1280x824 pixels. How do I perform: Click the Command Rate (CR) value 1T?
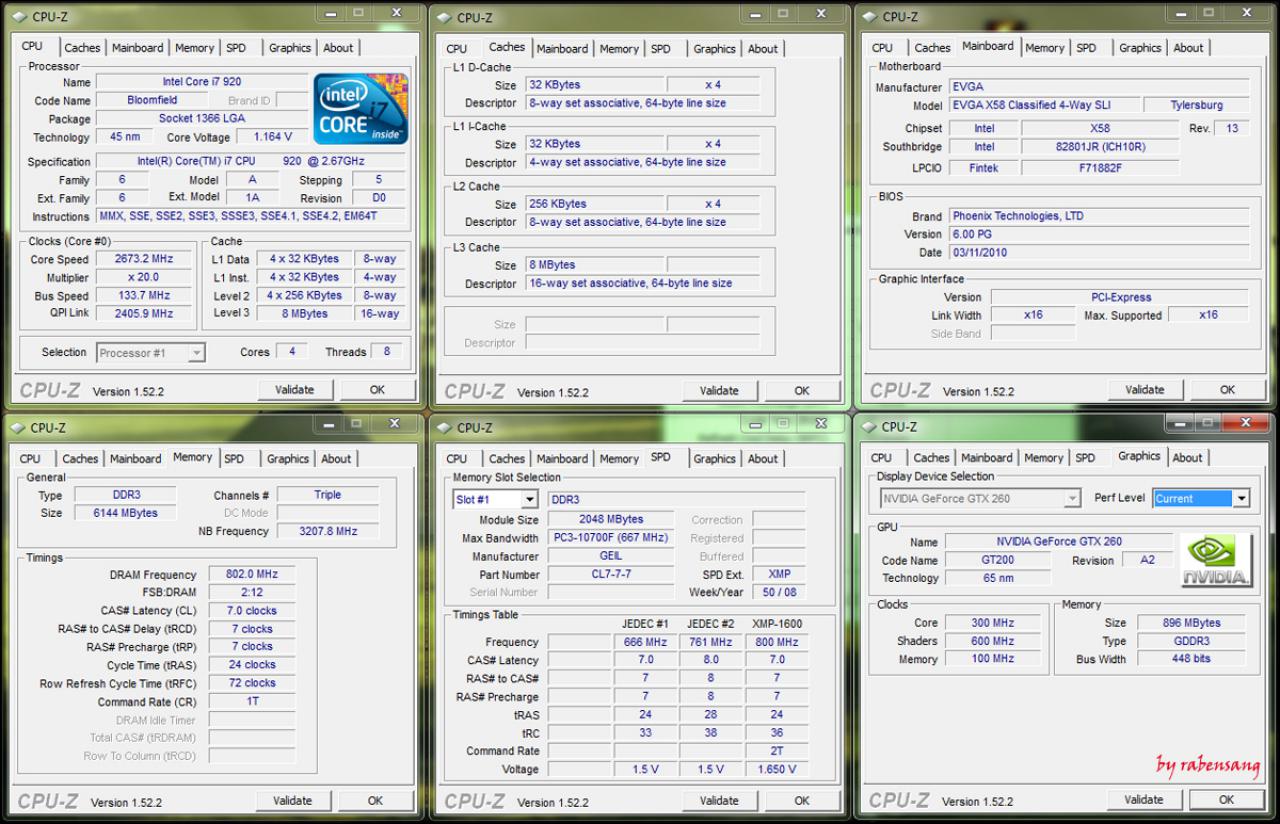[252, 702]
